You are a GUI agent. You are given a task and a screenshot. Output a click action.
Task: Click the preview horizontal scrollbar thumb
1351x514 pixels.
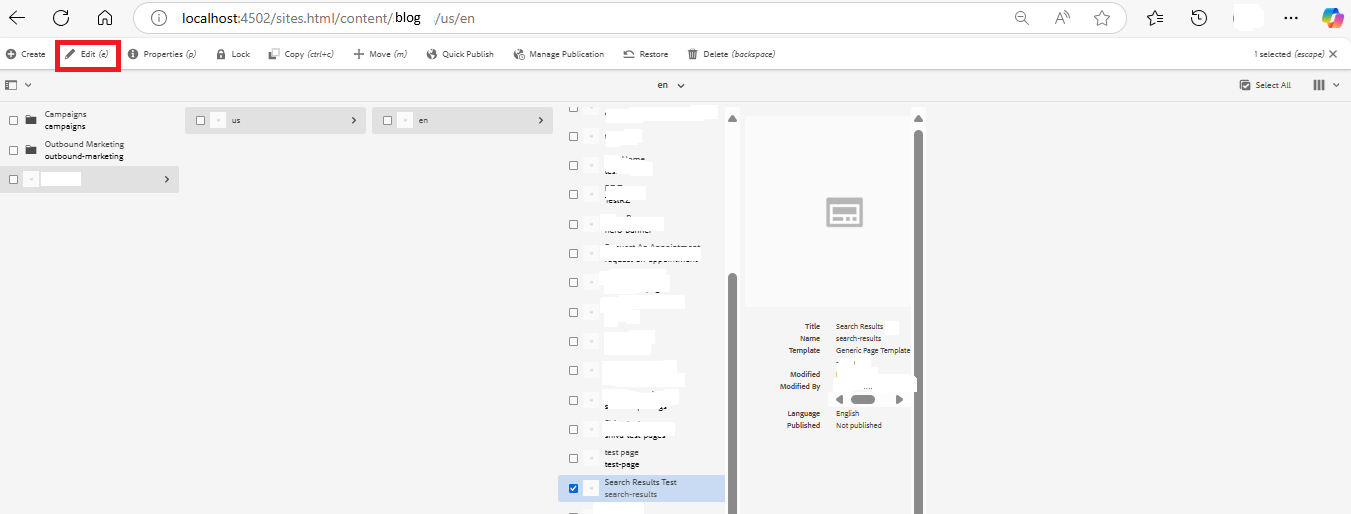862,399
